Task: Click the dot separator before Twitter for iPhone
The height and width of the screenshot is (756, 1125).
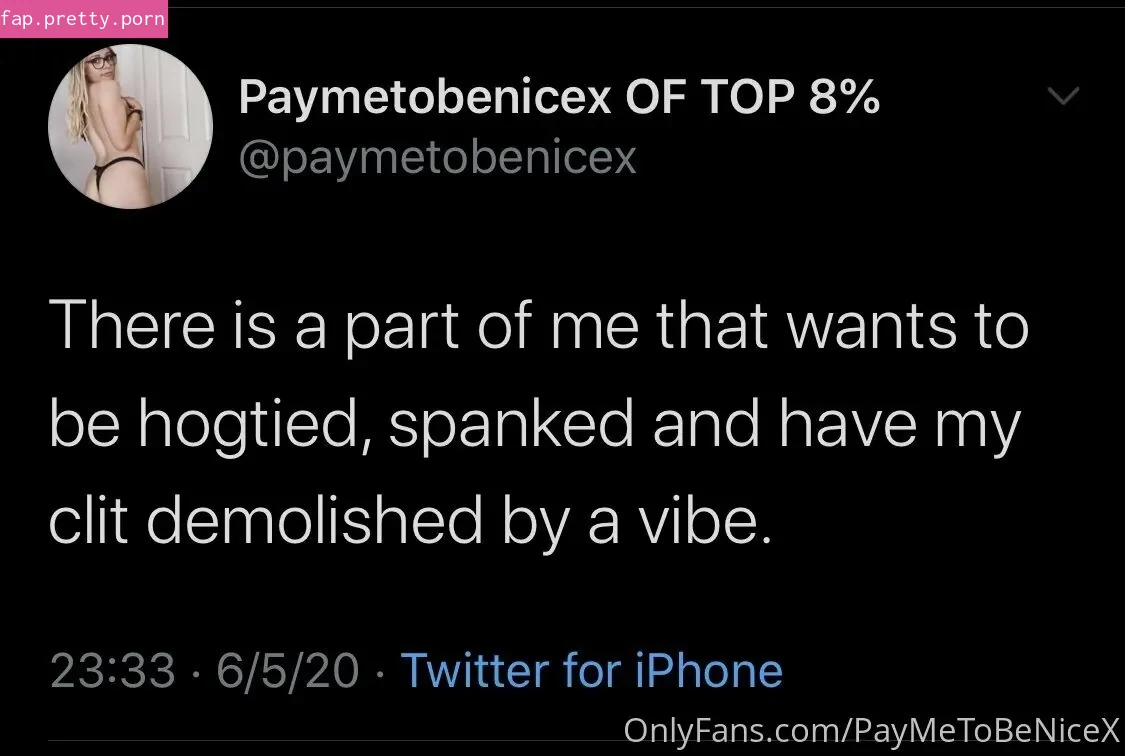Action: point(380,674)
